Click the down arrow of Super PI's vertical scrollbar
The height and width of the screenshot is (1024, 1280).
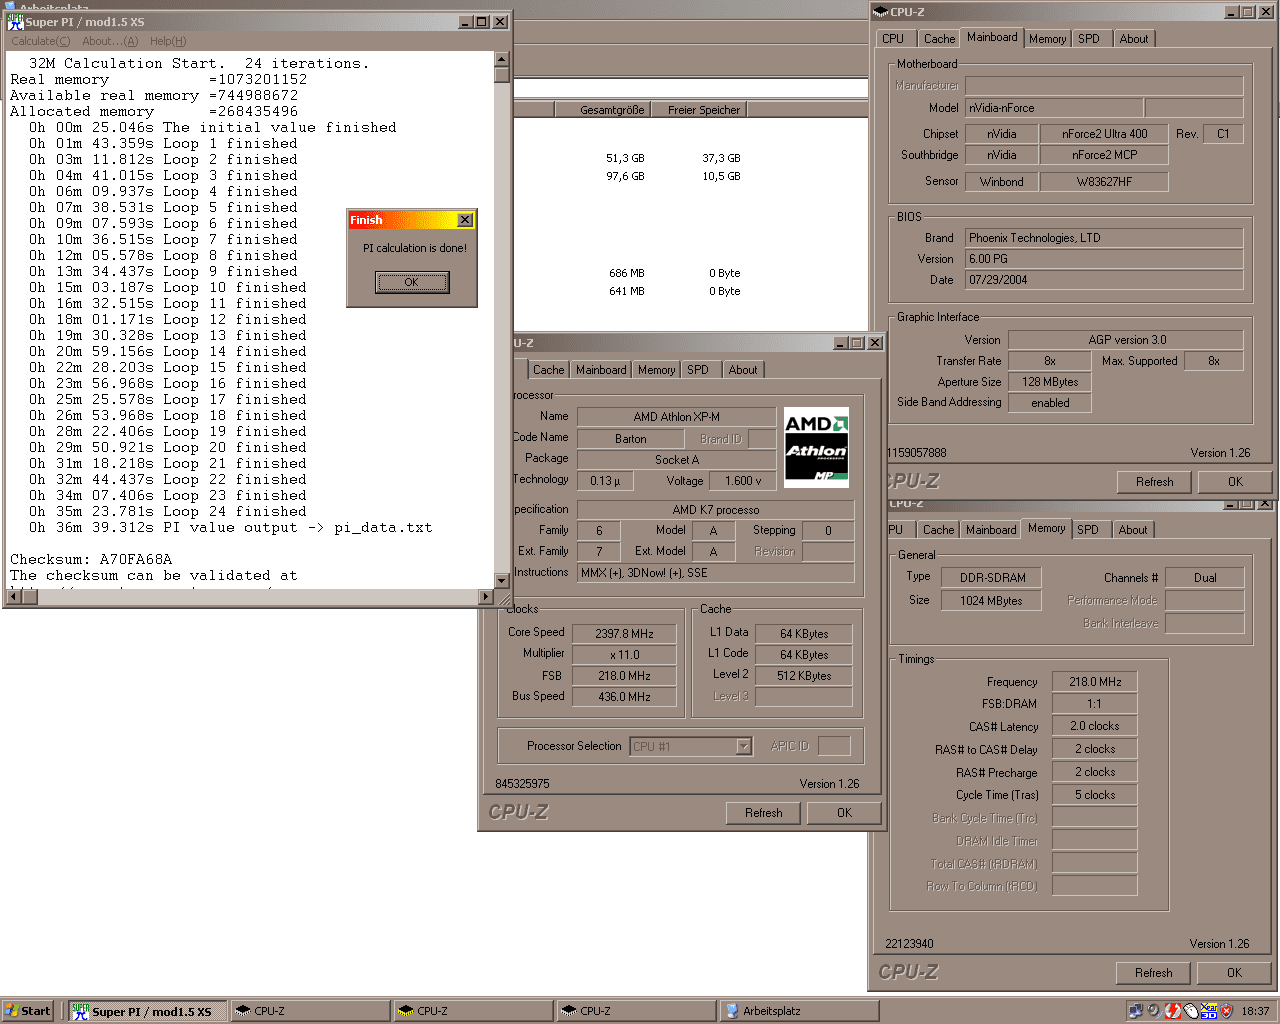pos(502,580)
